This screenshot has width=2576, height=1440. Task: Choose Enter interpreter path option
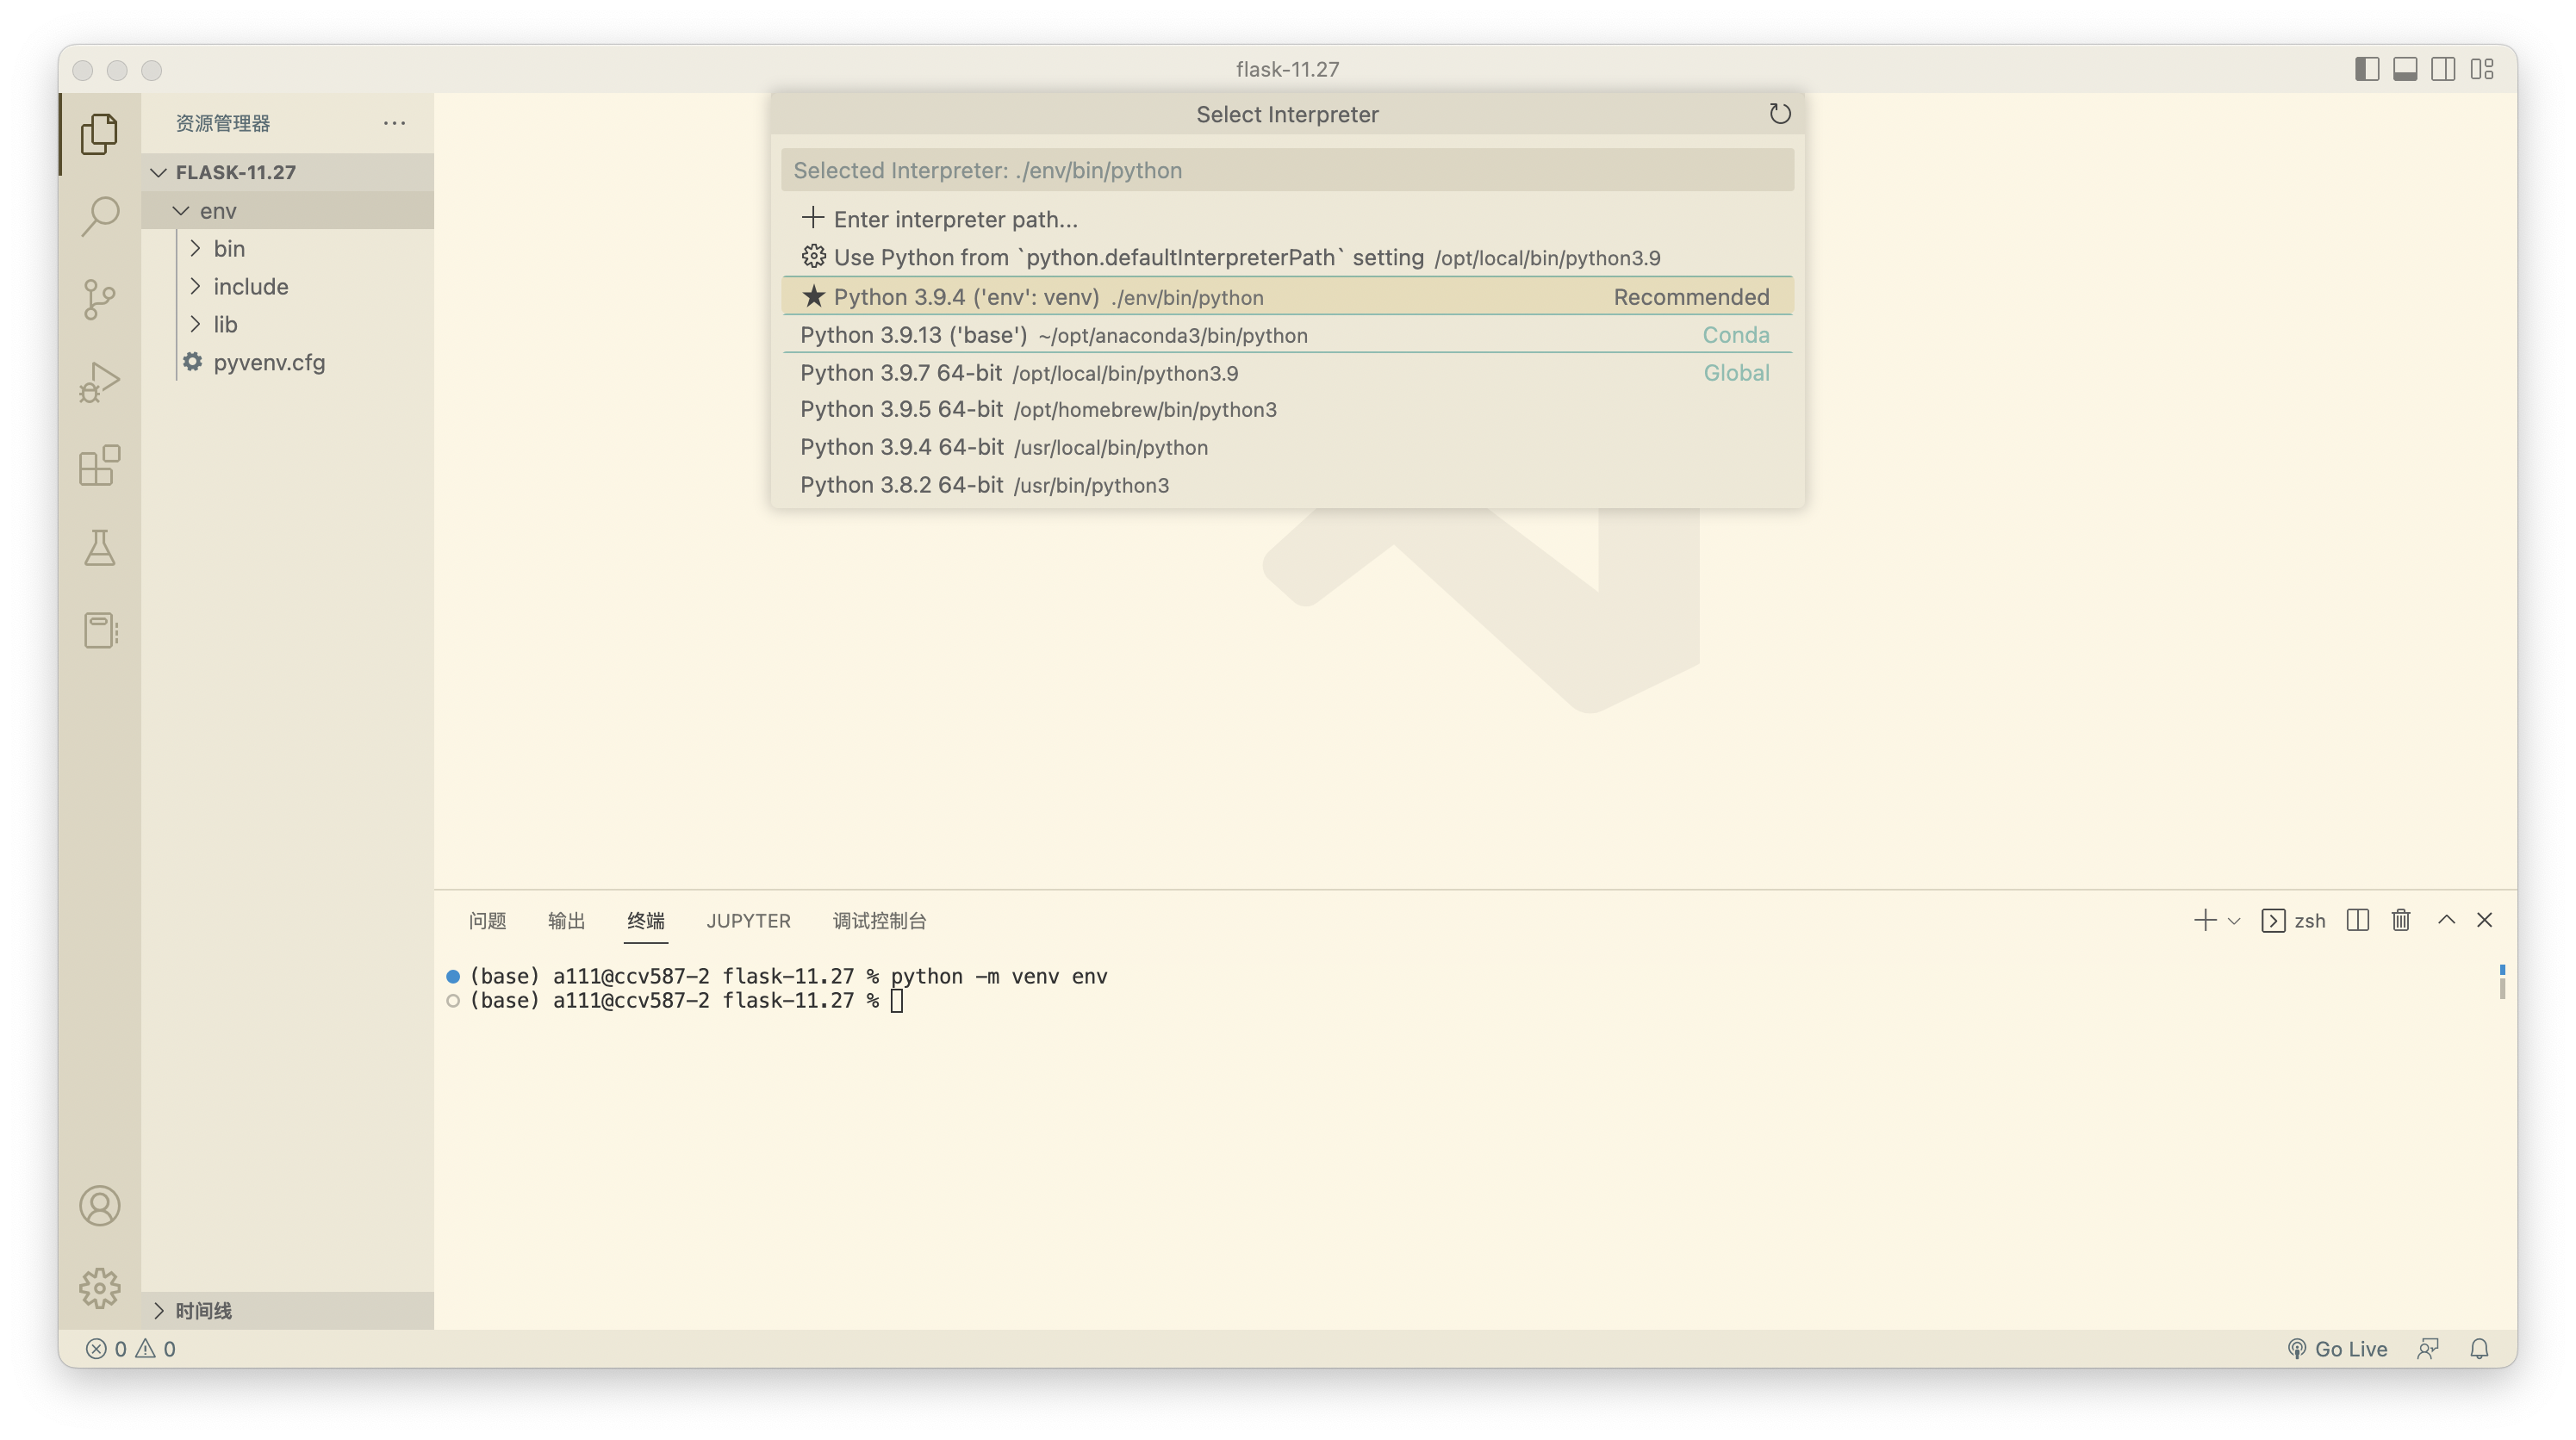[x=1287, y=219]
